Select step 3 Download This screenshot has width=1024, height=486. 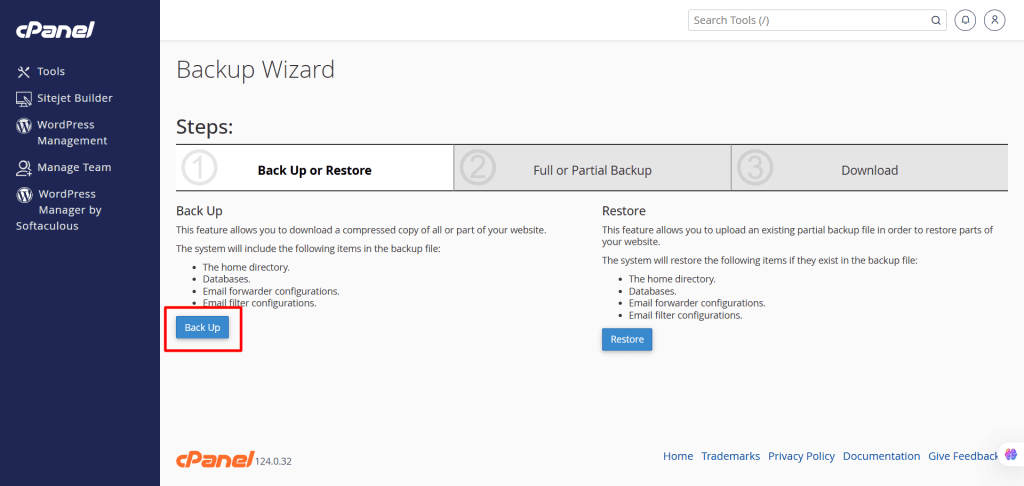870,168
